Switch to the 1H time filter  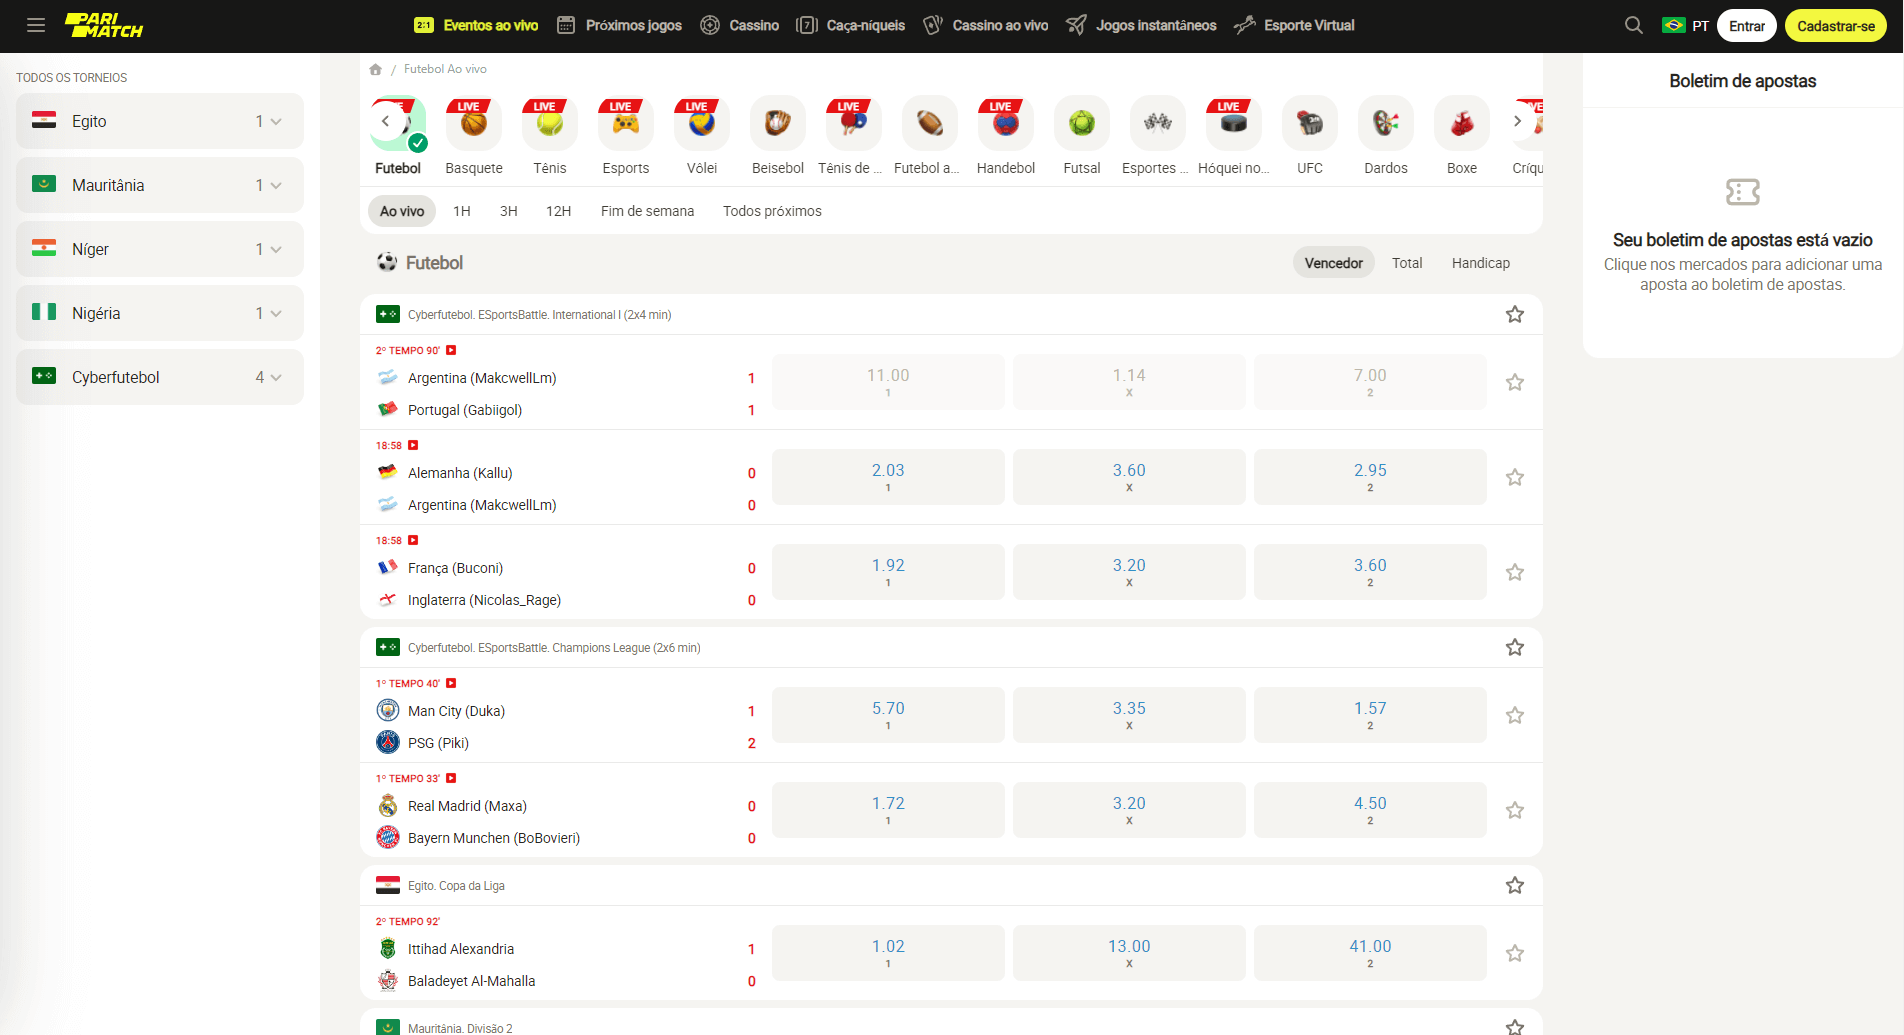pyautogui.click(x=462, y=211)
